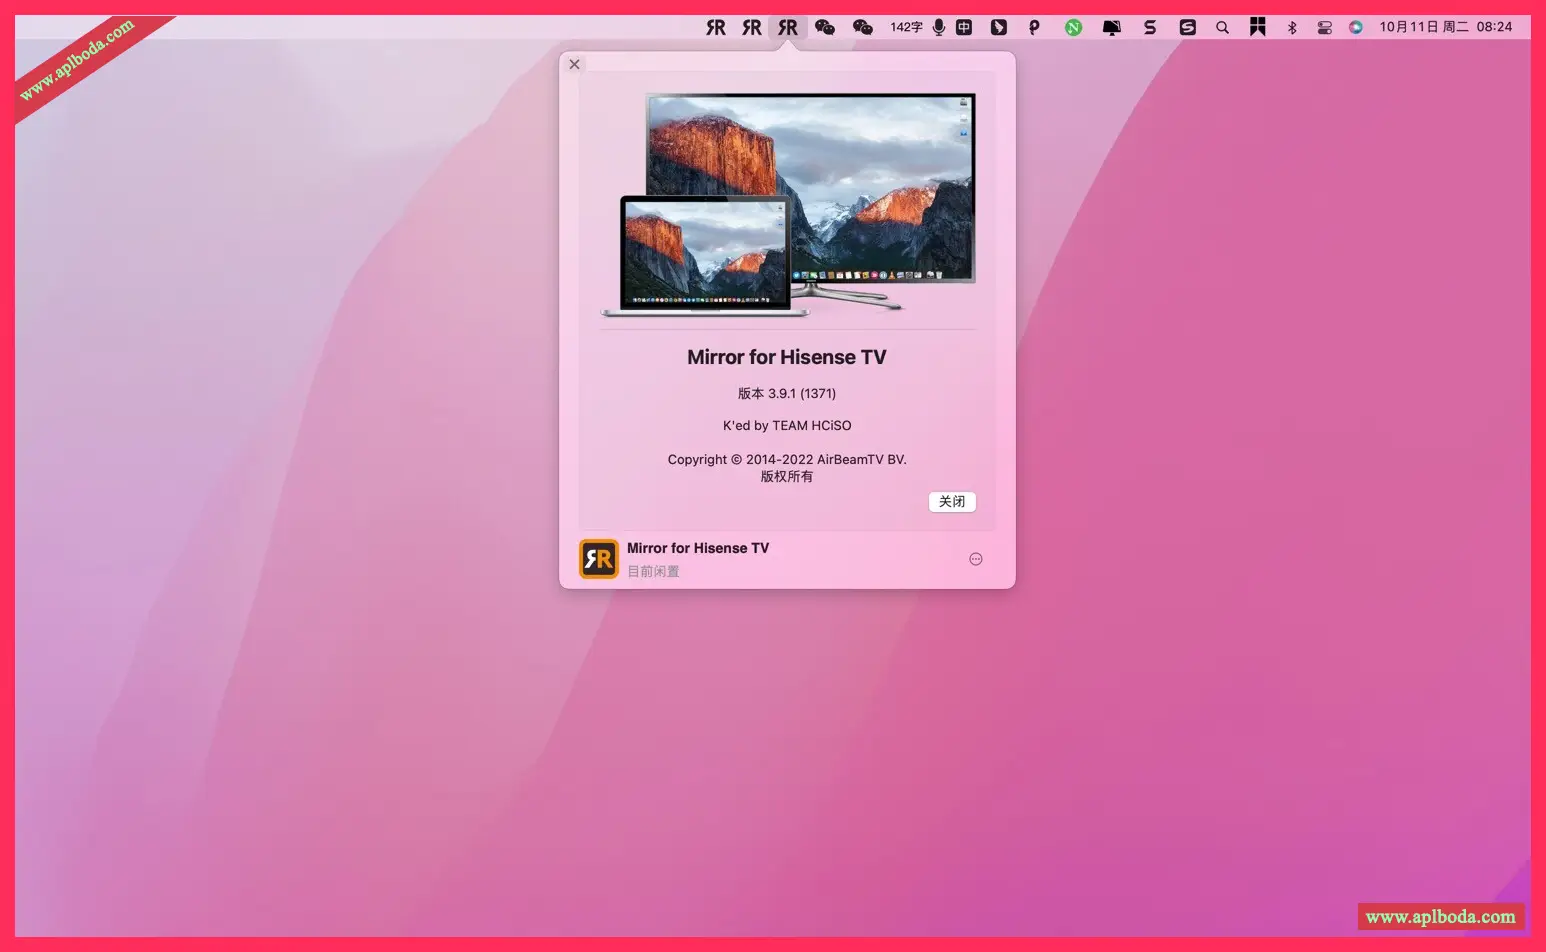The width and height of the screenshot is (1546, 952).
Task: Click the display monitor menu bar icon
Action: tap(1111, 27)
